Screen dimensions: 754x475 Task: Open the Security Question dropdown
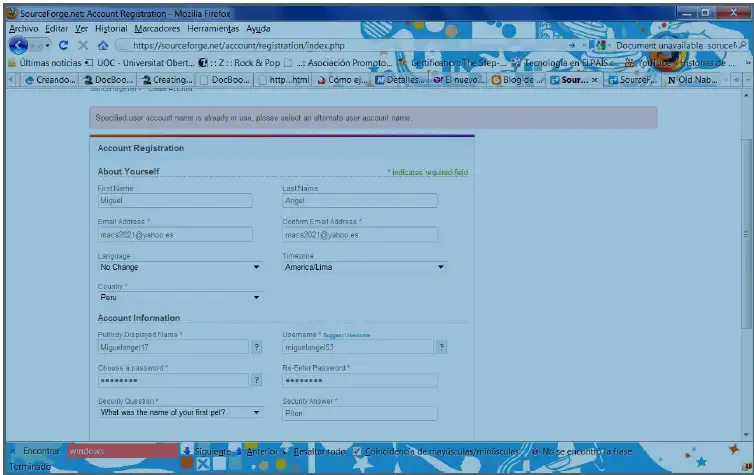pyautogui.click(x=180, y=412)
